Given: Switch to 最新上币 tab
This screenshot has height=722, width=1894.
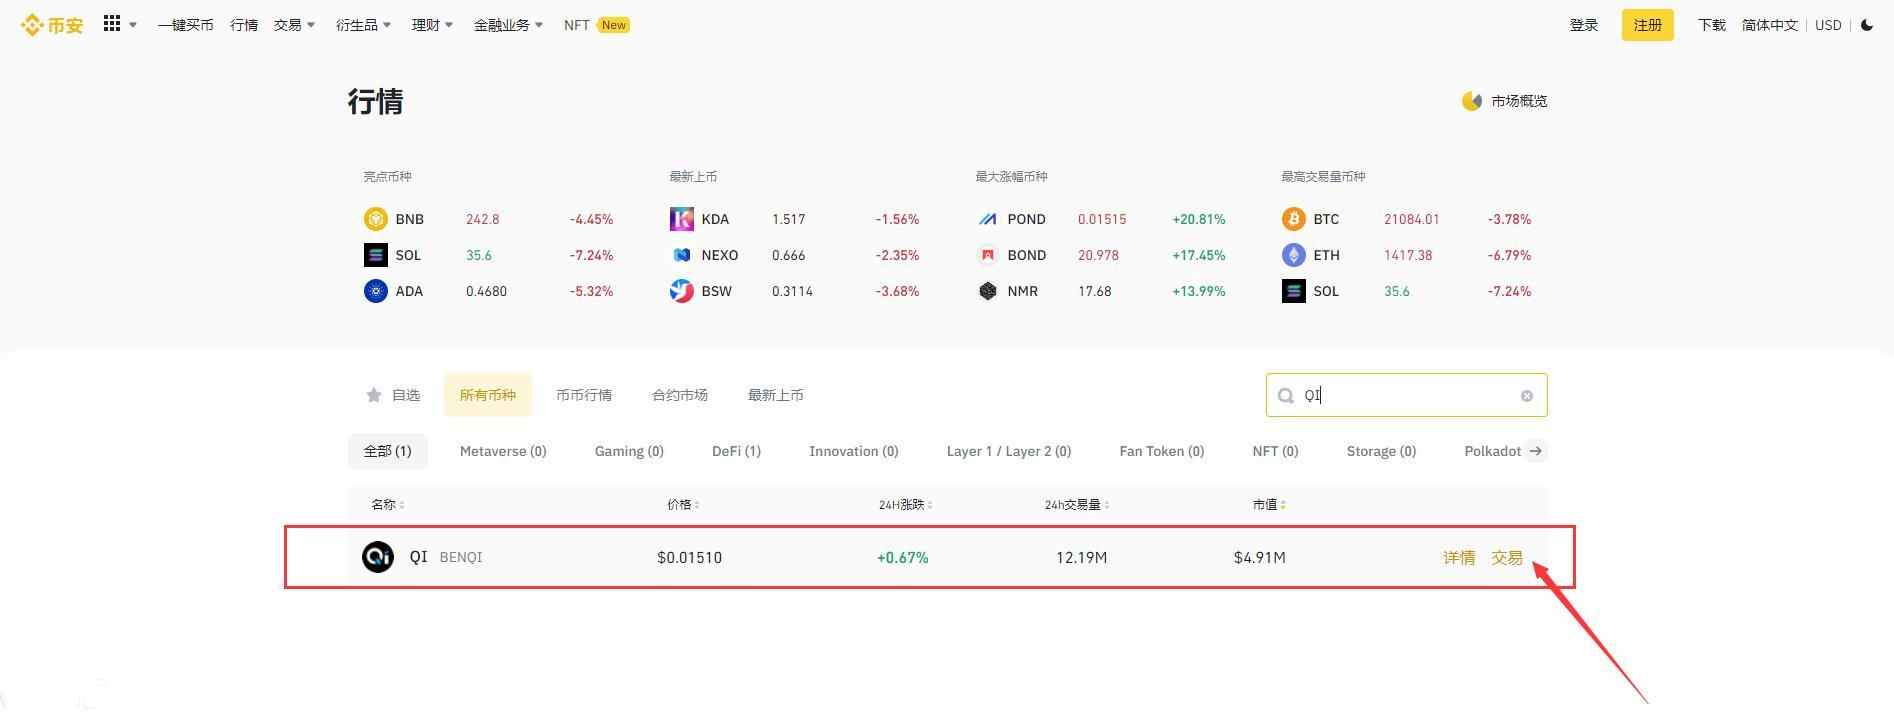Looking at the screenshot, I should pyautogui.click(x=776, y=395).
